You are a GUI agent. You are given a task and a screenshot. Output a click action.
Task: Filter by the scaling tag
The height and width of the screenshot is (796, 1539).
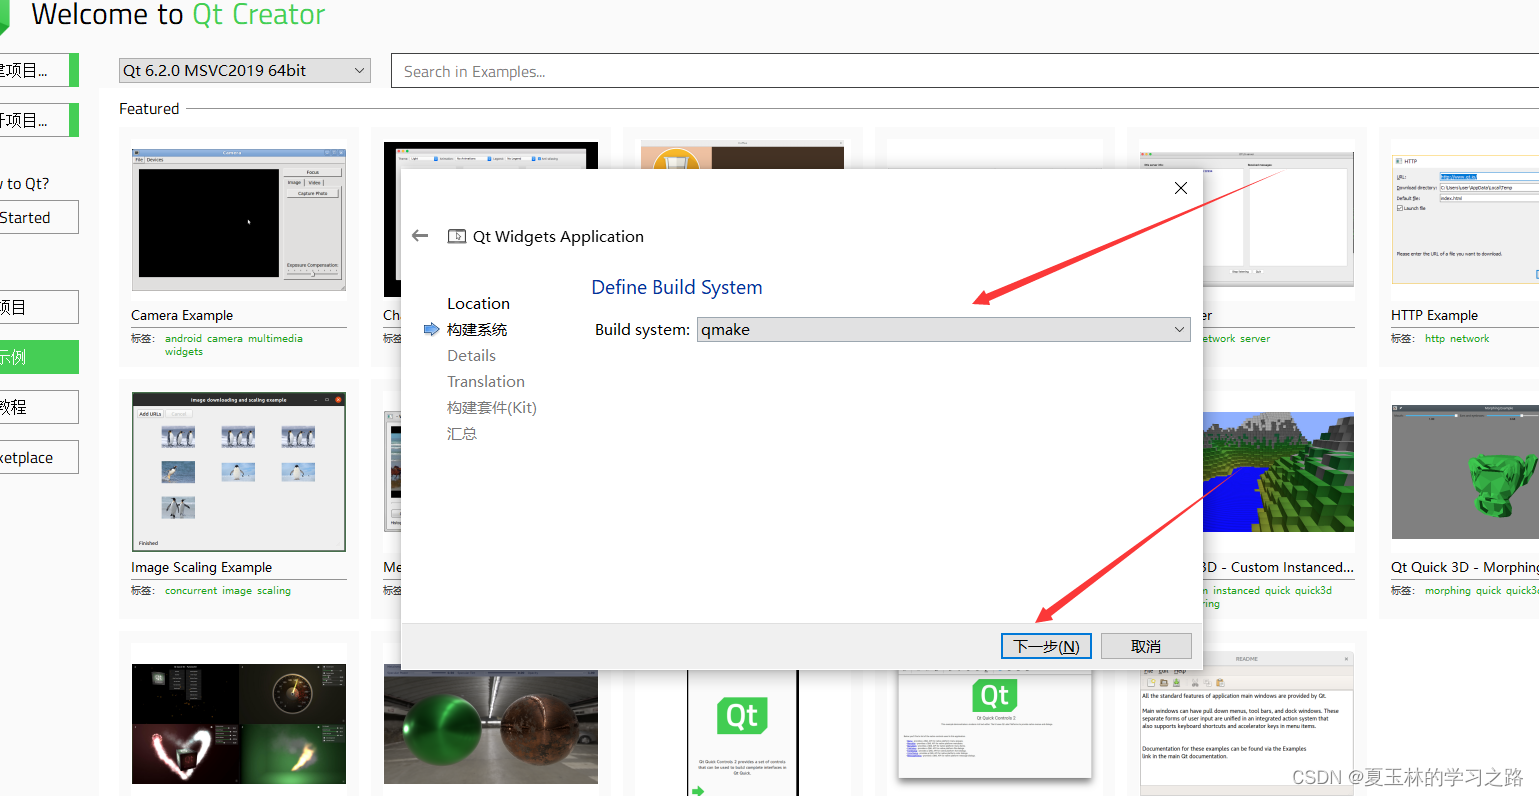pyautogui.click(x=274, y=591)
